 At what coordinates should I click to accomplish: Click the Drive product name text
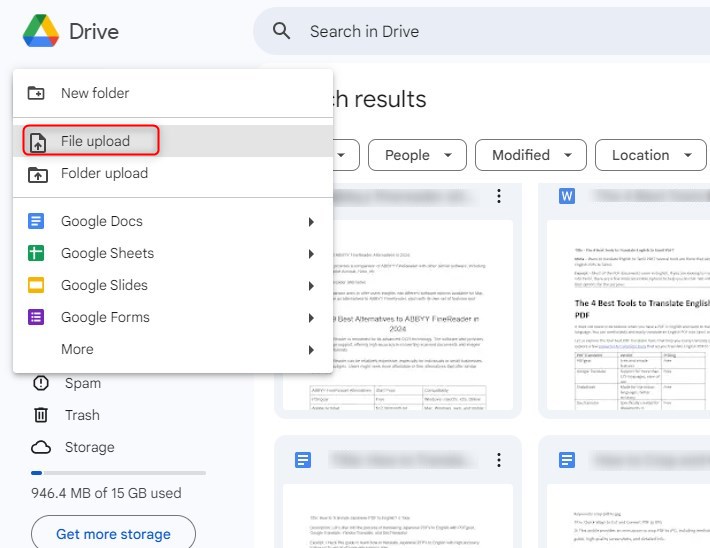tap(94, 32)
